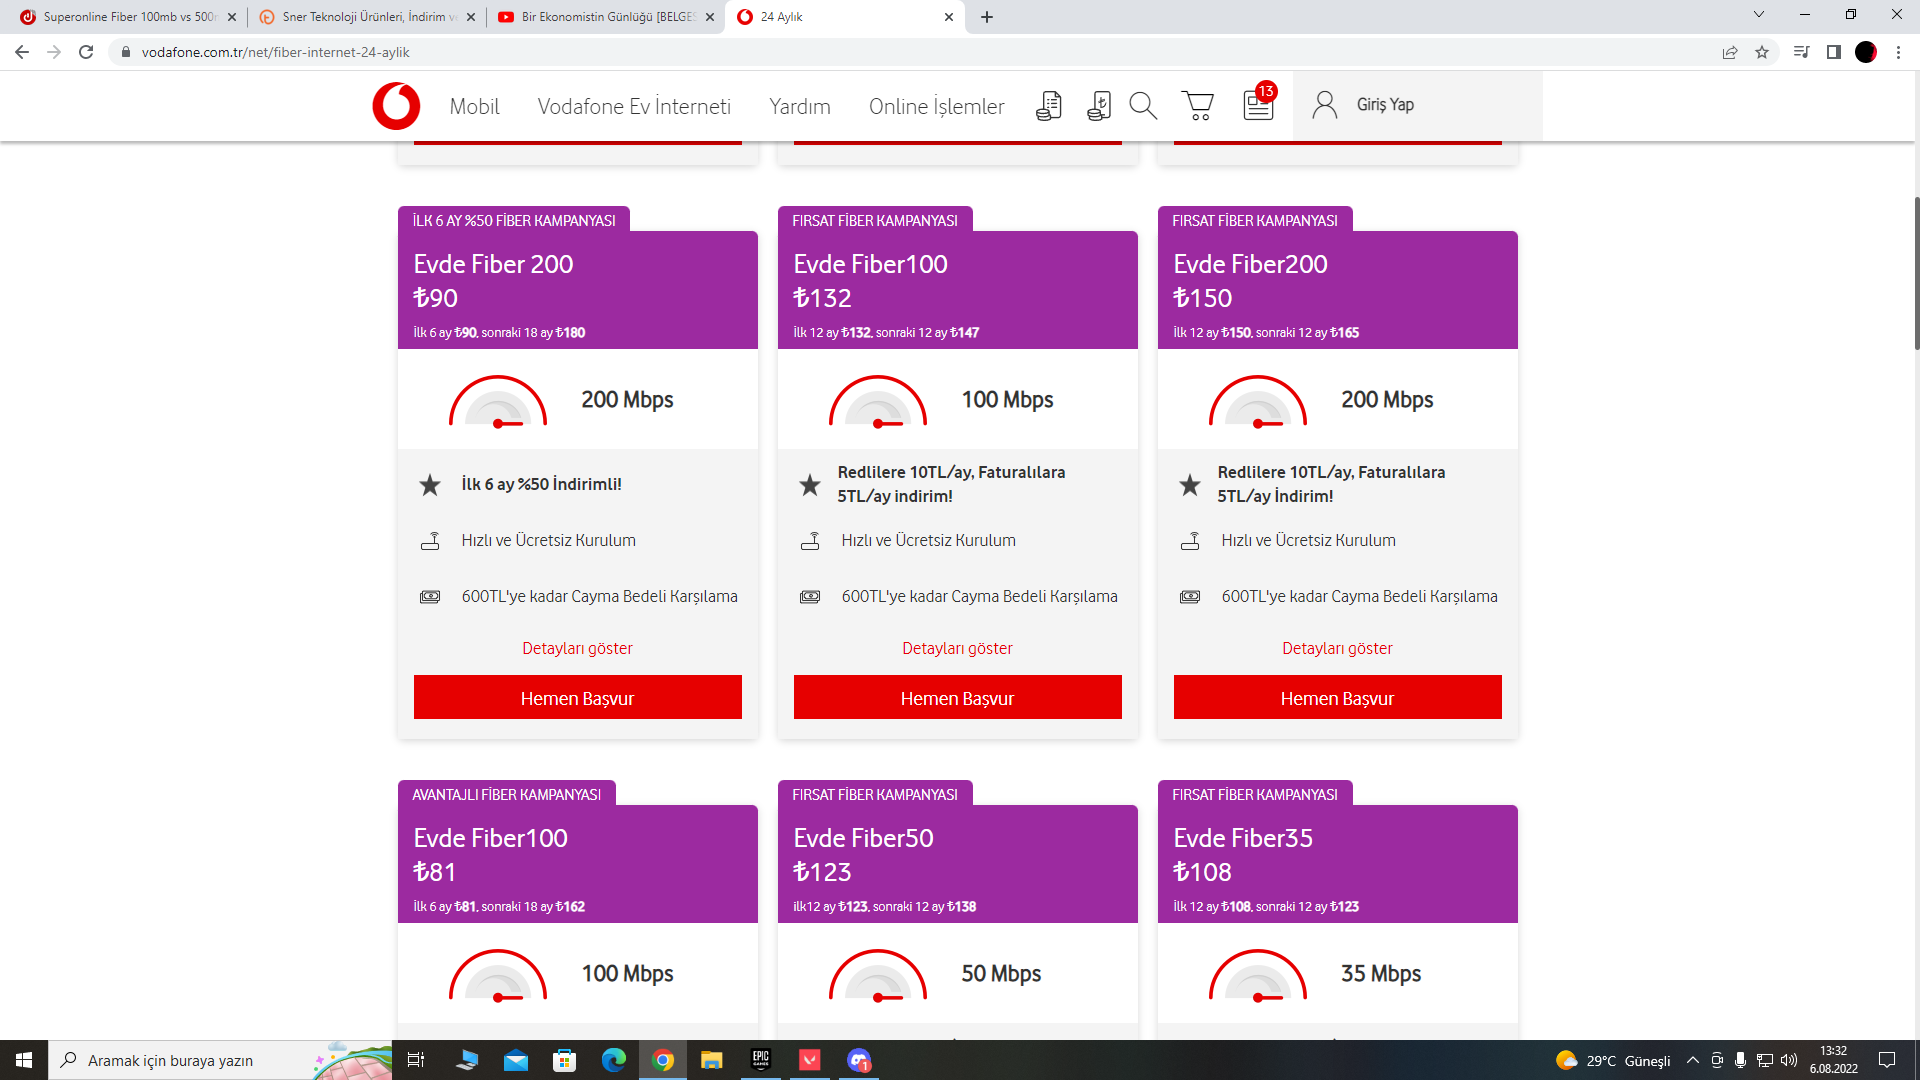1920x1080 pixels.
Task: Open taskbar clock showing 13:32
Action: [1833, 1060]
